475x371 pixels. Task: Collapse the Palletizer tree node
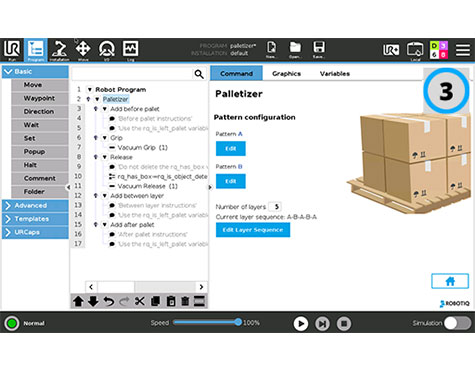tap(97, 99)
